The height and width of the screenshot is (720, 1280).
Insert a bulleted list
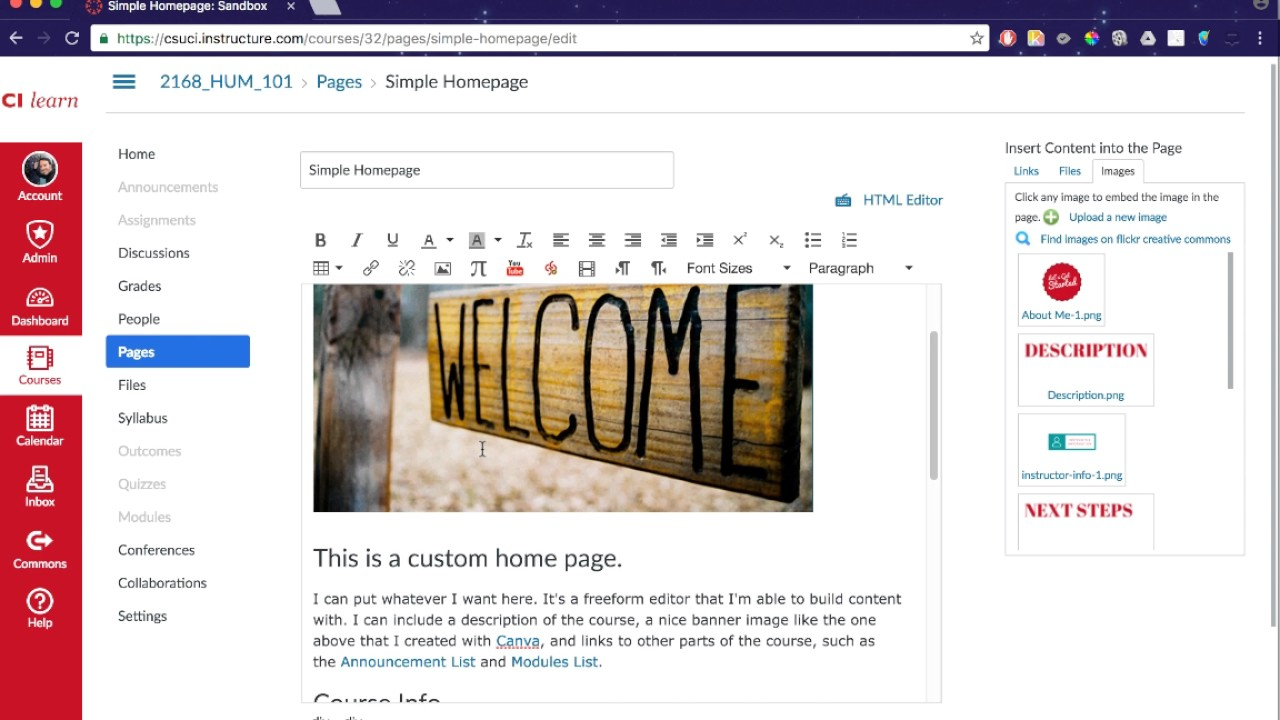(x=812, y=240)
